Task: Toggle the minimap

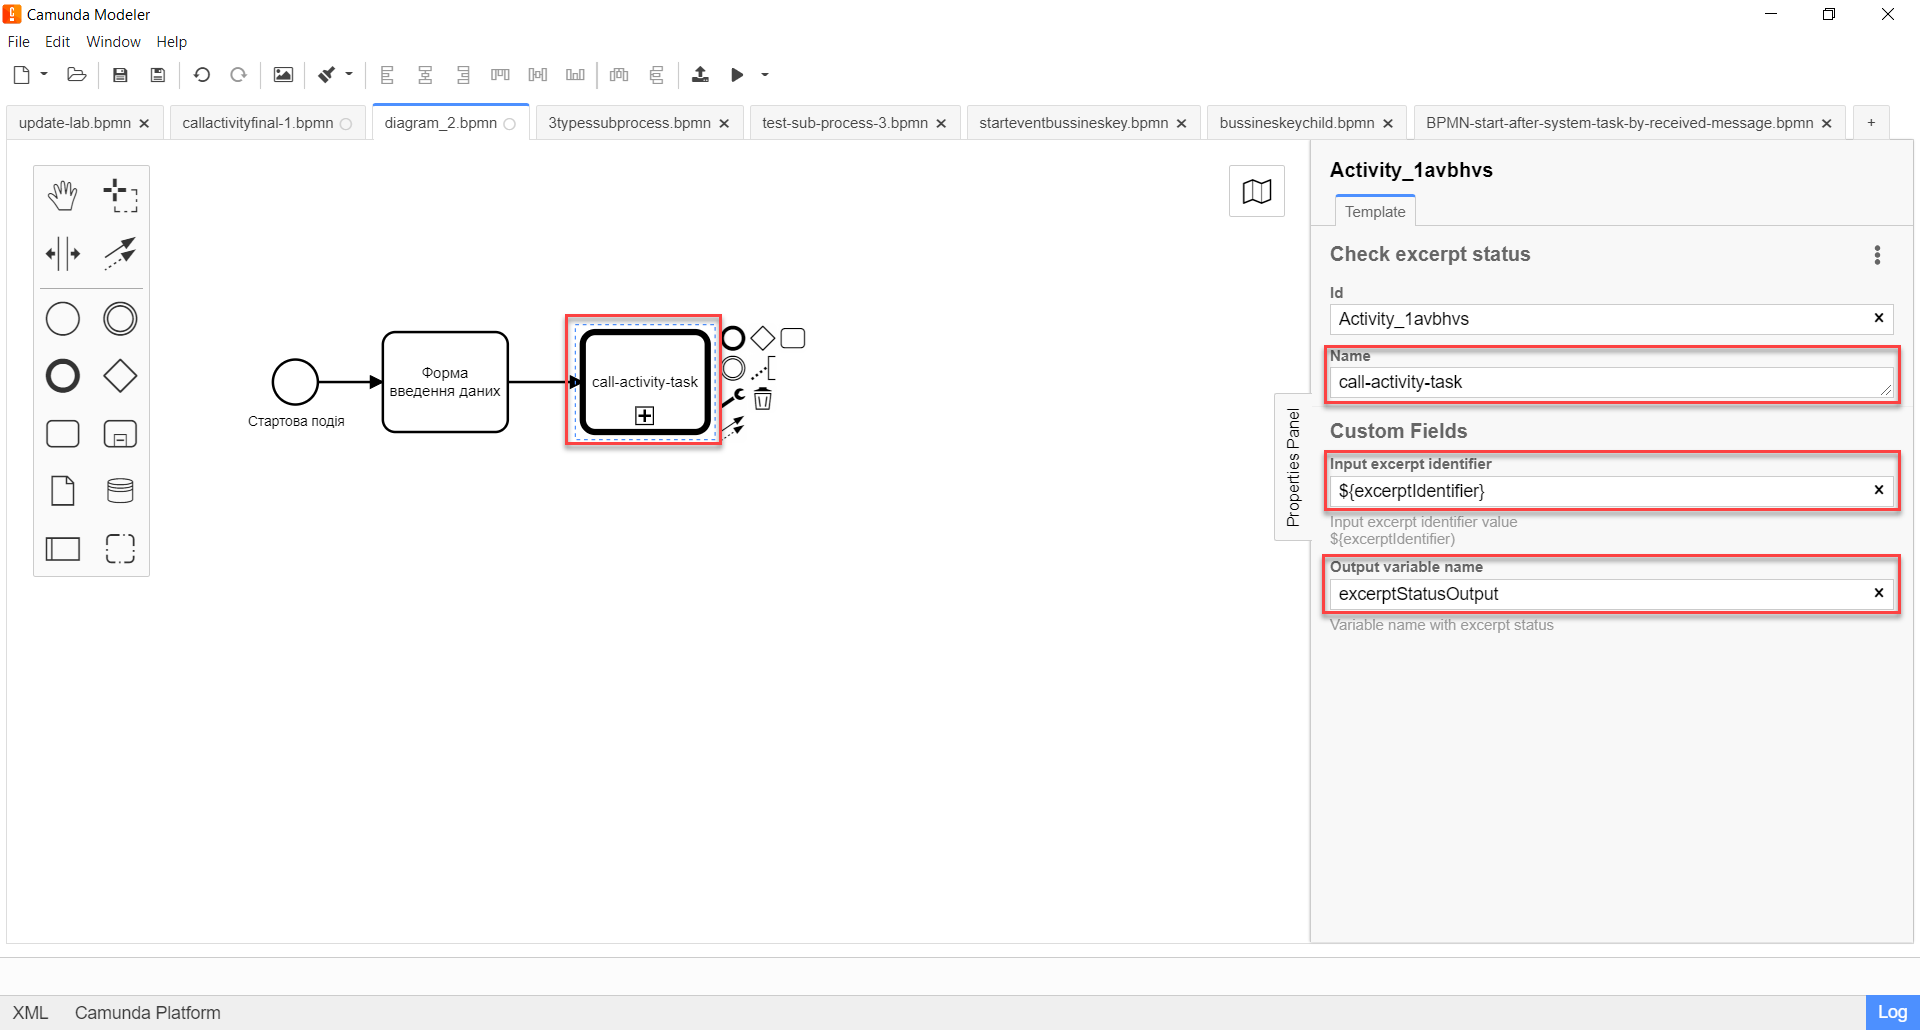Action: pos(1256,191)
